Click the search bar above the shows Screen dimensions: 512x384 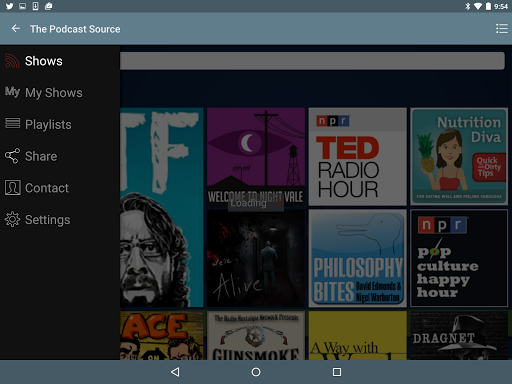point(312,61)
